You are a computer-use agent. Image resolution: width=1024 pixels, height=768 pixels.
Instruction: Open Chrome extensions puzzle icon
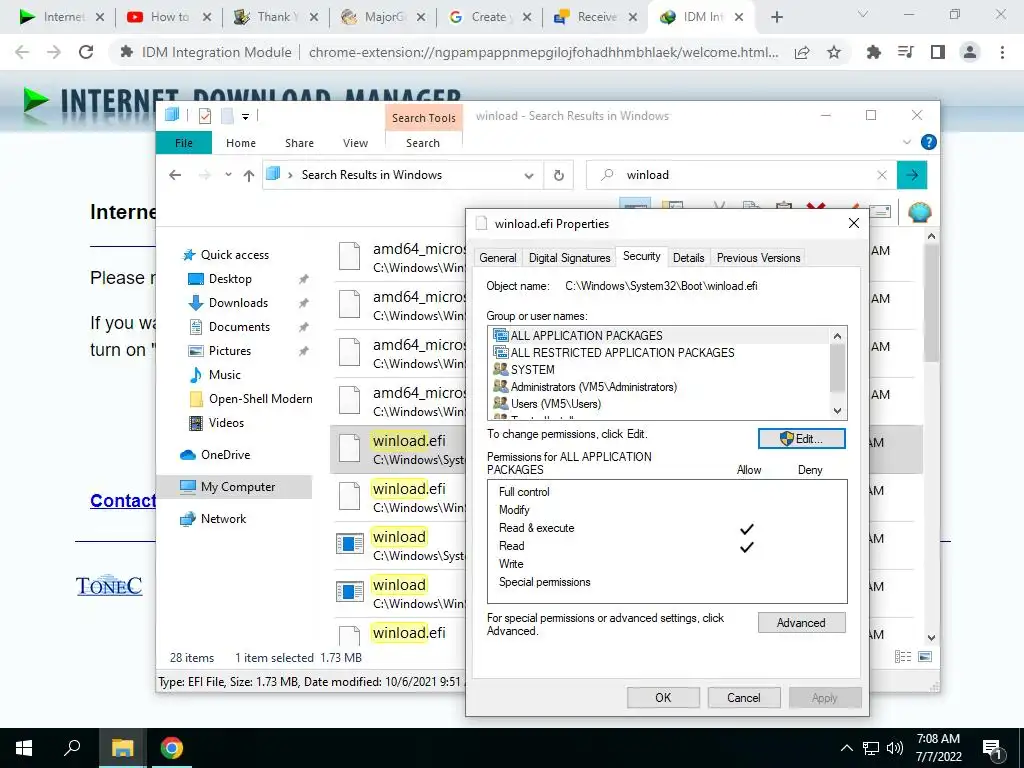[873, 52]
